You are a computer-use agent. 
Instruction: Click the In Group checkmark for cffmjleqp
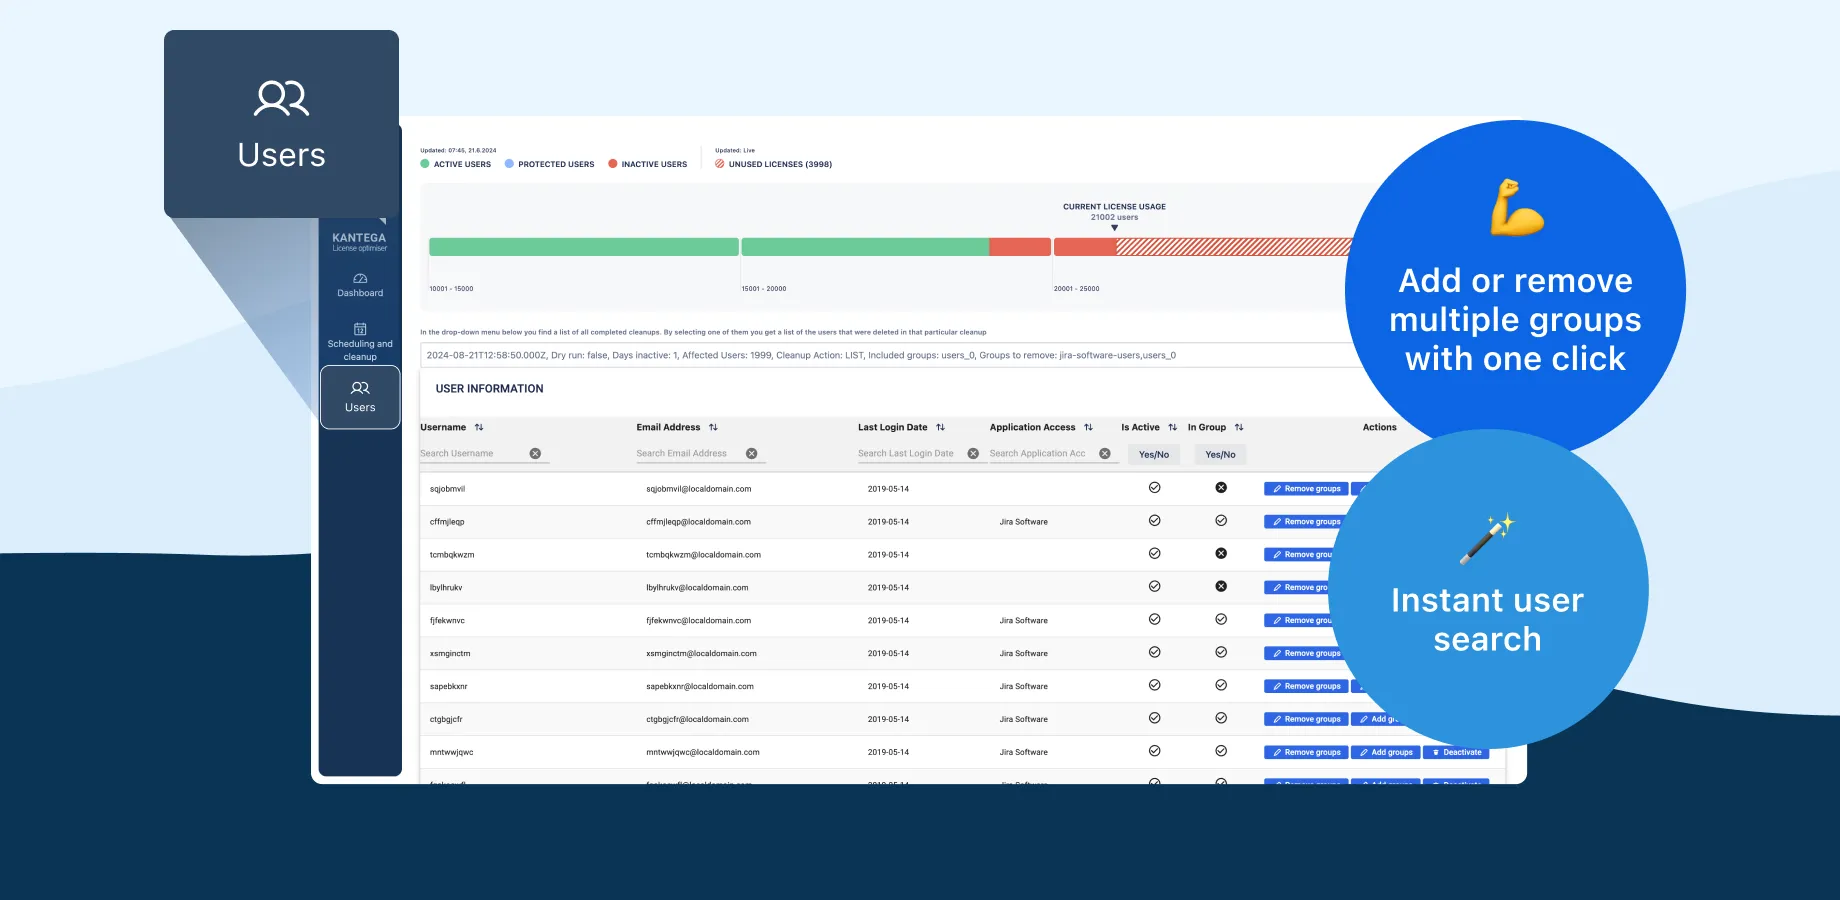pos(1221,521)
